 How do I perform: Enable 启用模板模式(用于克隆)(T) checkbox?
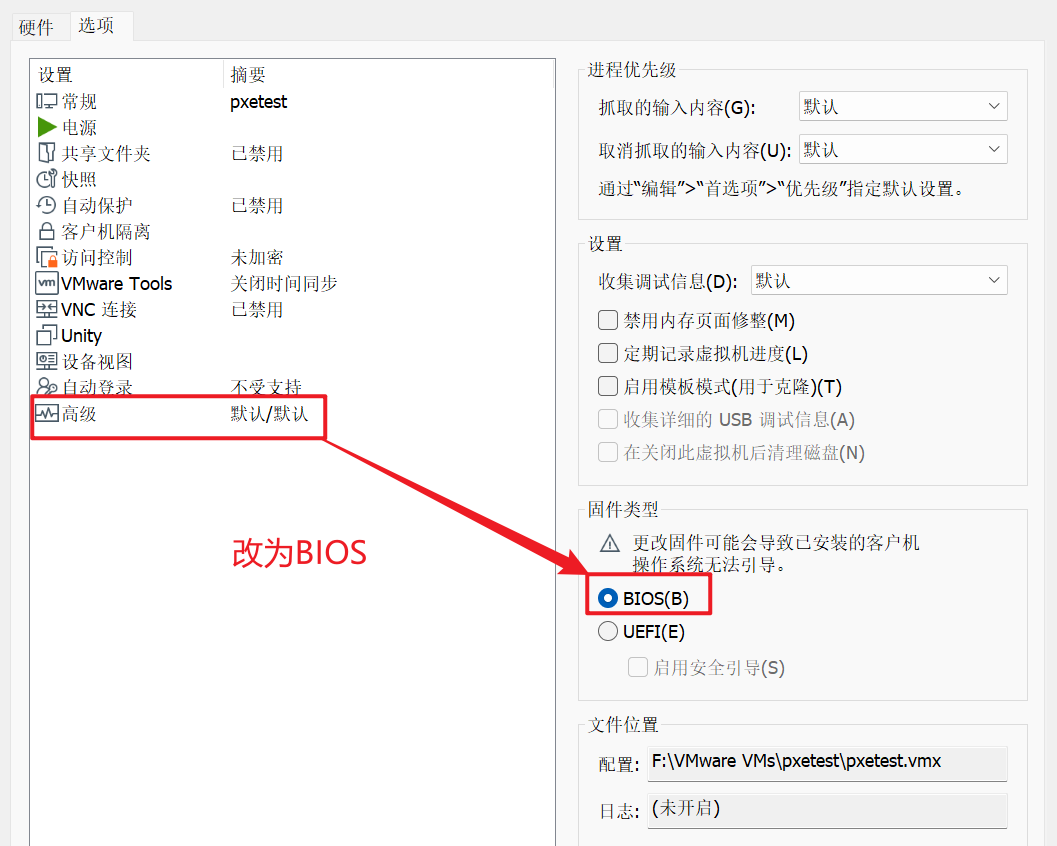[607, 386]
